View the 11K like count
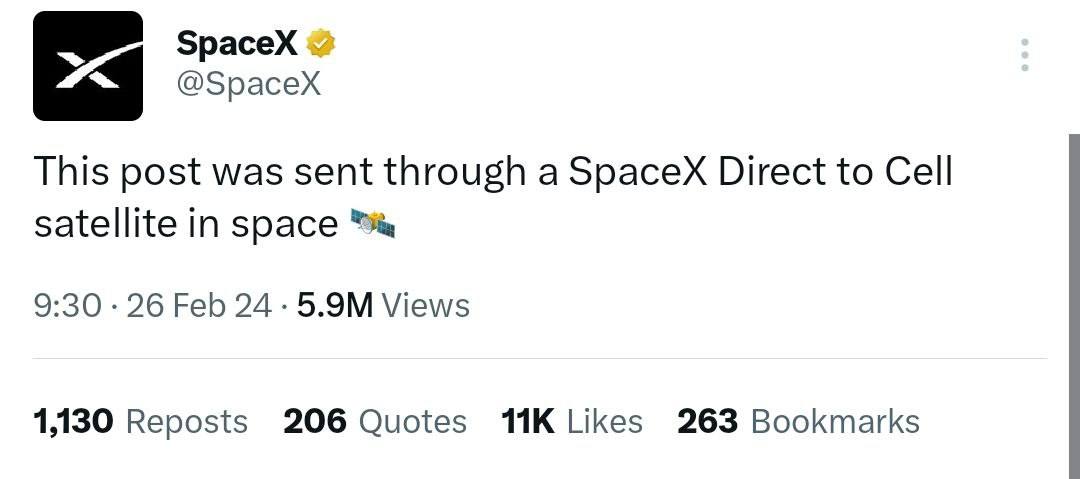 click(528, 421)
